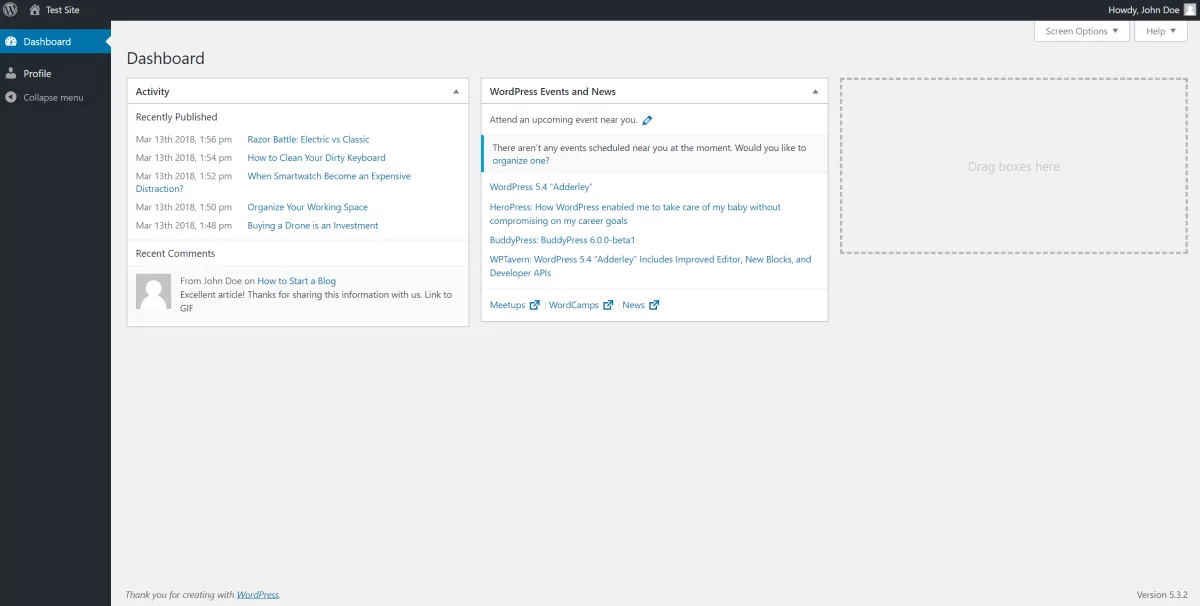Viewport: 1200px width, 606px height.
Task: Click the Recent Comments heading
Action: pos(175,254)
